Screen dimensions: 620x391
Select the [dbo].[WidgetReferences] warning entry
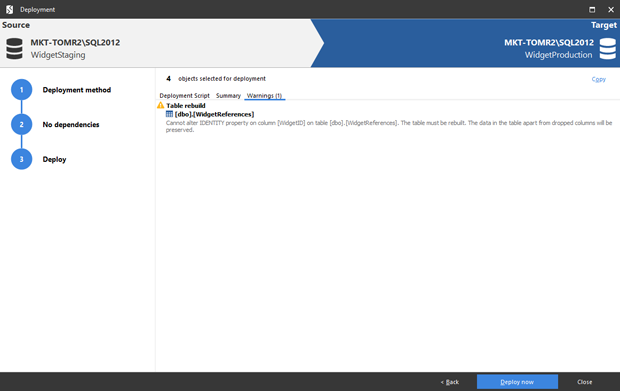pos(214,114)
